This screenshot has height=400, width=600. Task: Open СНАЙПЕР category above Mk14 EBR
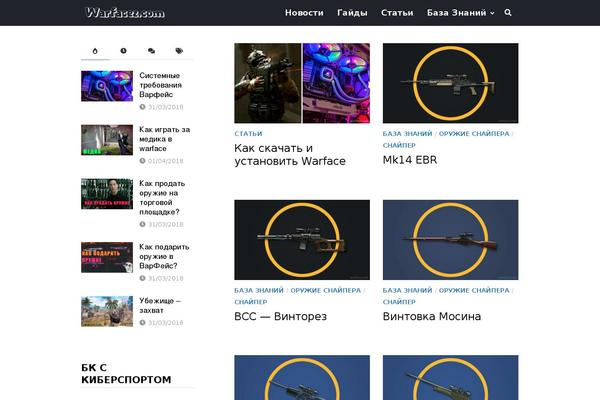click(x=399, y=145)
